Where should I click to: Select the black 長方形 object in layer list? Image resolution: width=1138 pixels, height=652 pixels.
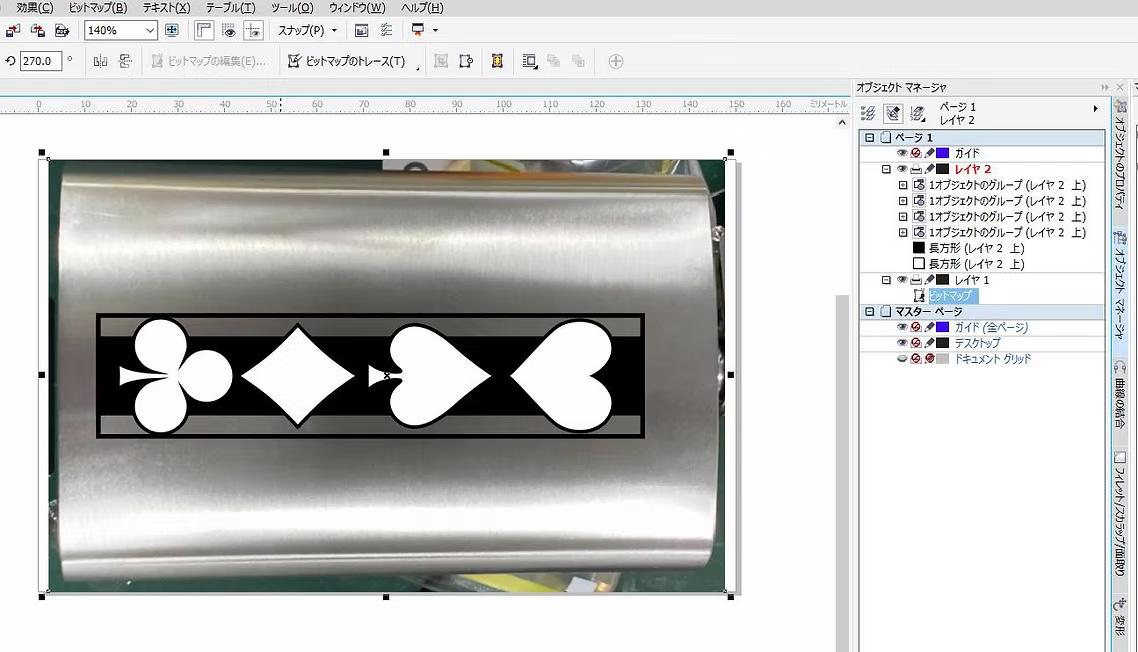[x=968, y=248]
